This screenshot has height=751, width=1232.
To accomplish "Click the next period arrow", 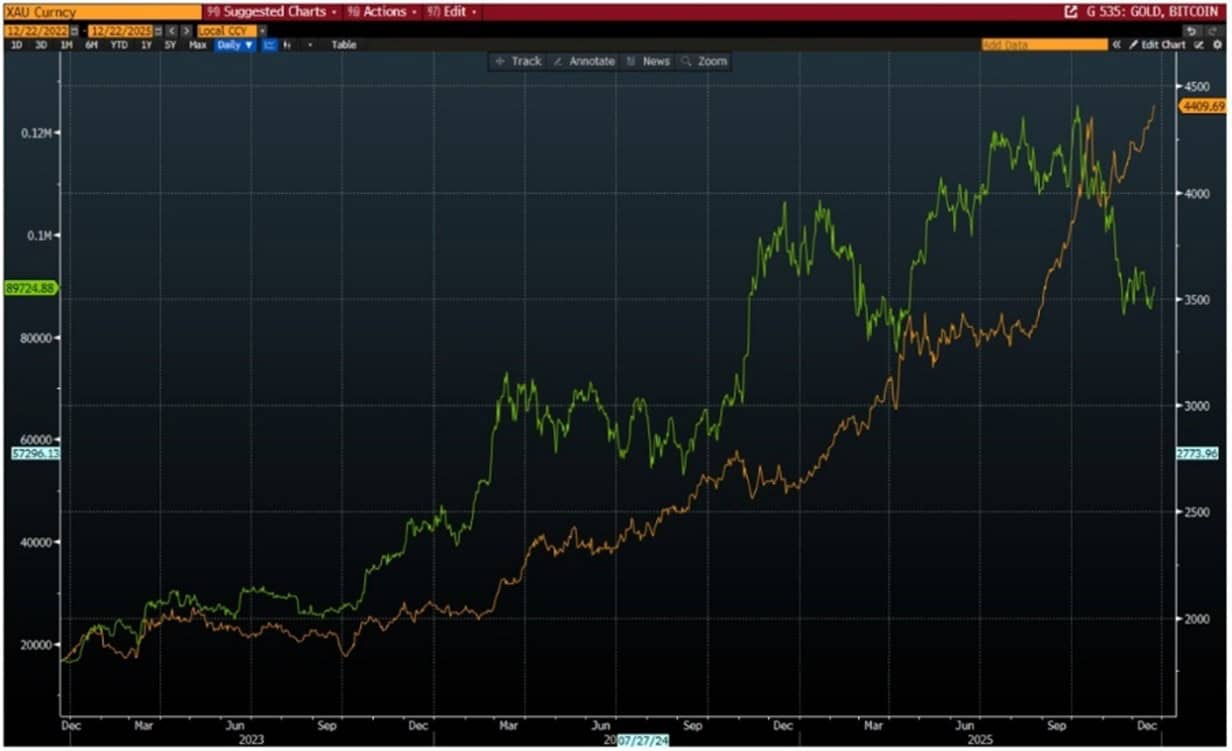I will click(x=186, y=31).
